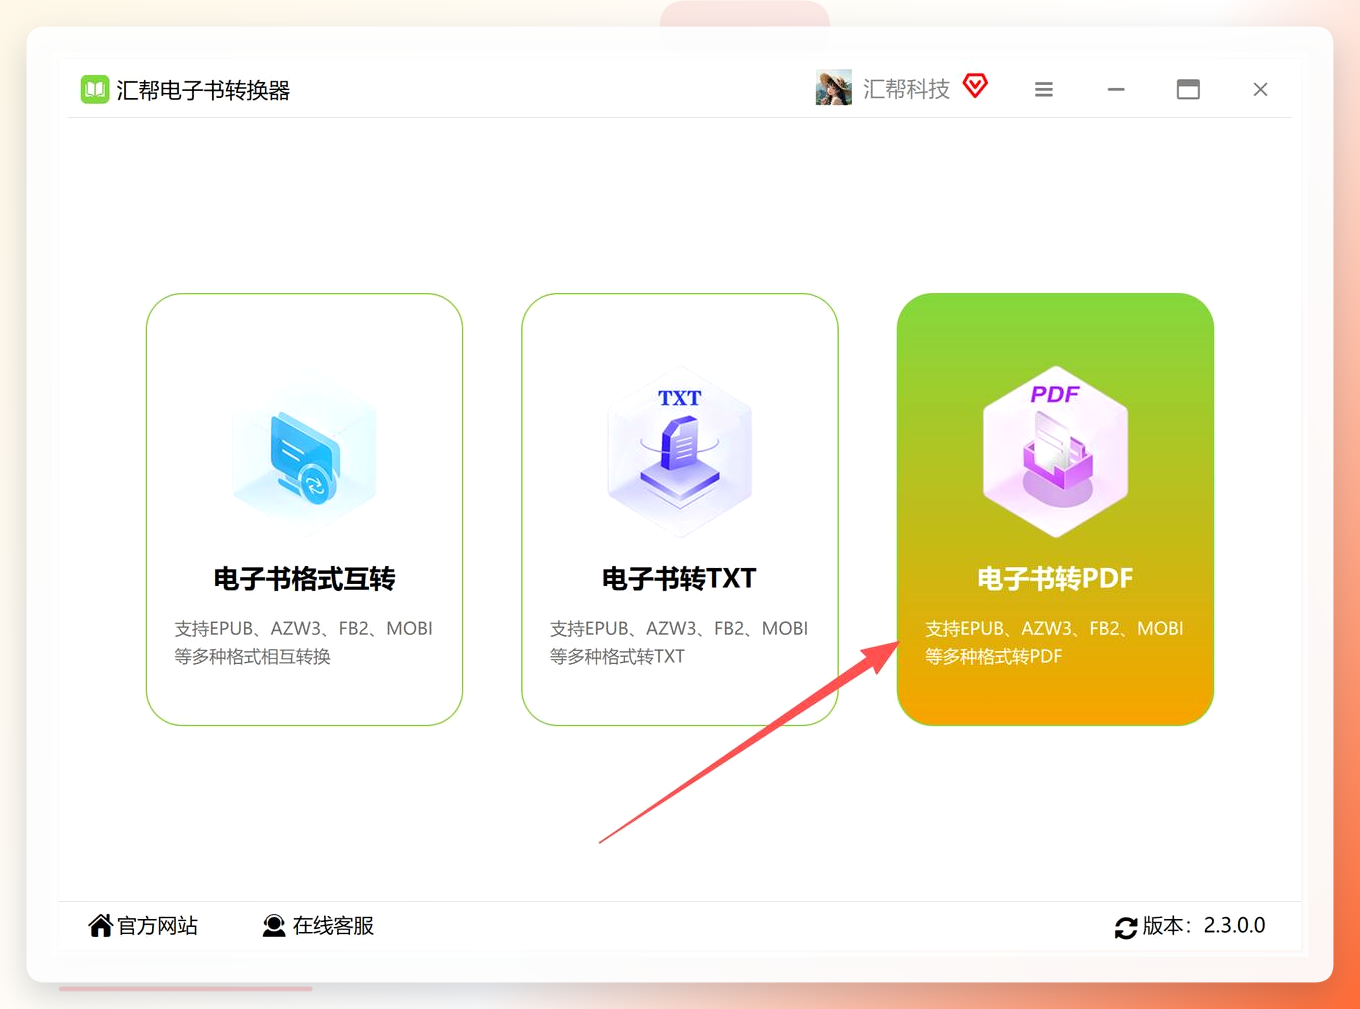Open the hamburger menu
This screenshot has width=1360, height=1009.
click(1044, 89)
